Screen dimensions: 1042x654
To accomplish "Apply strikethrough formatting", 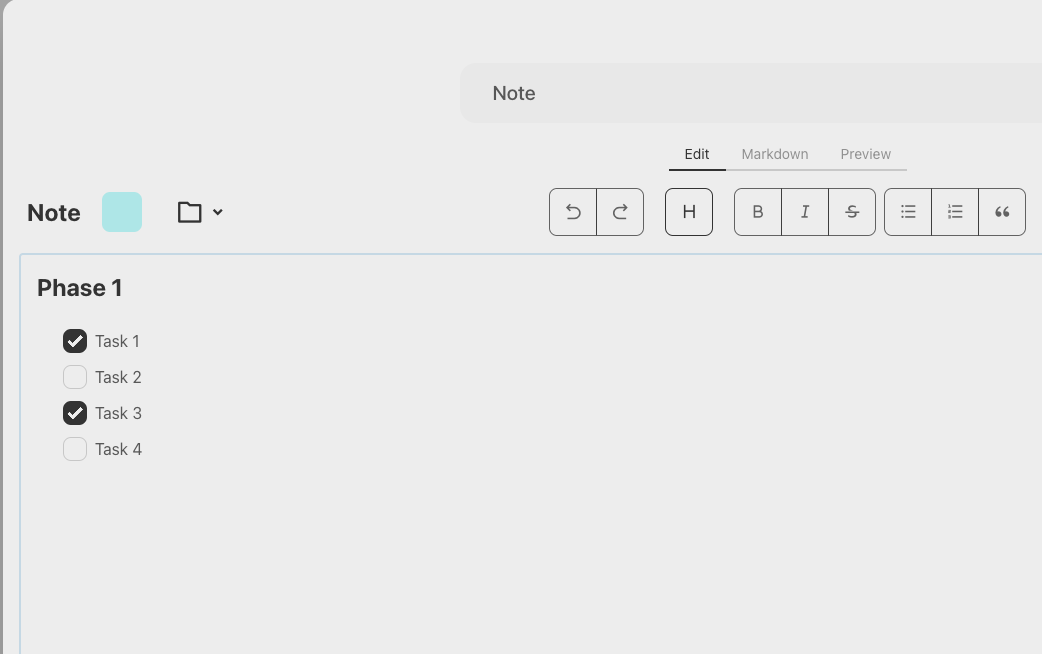I will [852, 212].
